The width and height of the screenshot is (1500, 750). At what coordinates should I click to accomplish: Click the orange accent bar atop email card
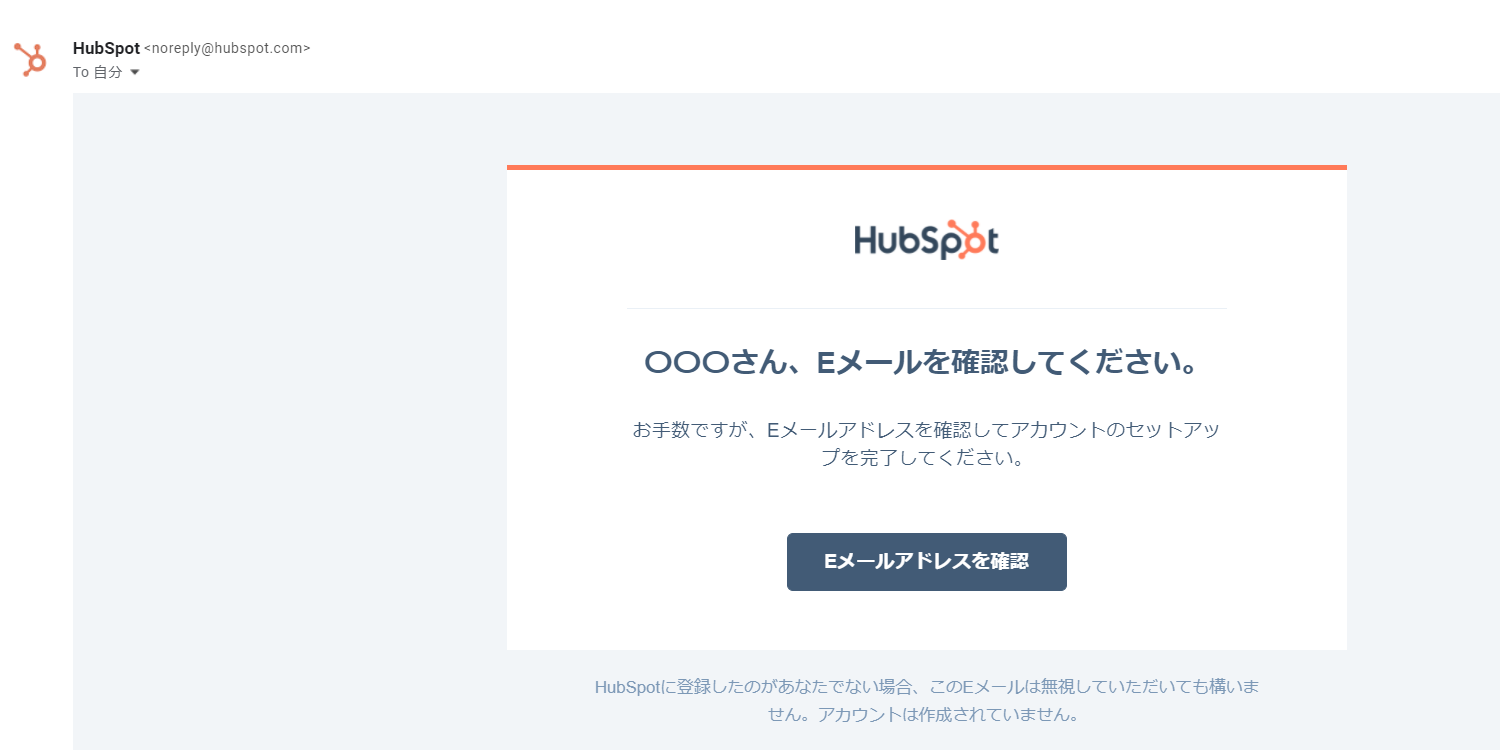pos(926,167)
